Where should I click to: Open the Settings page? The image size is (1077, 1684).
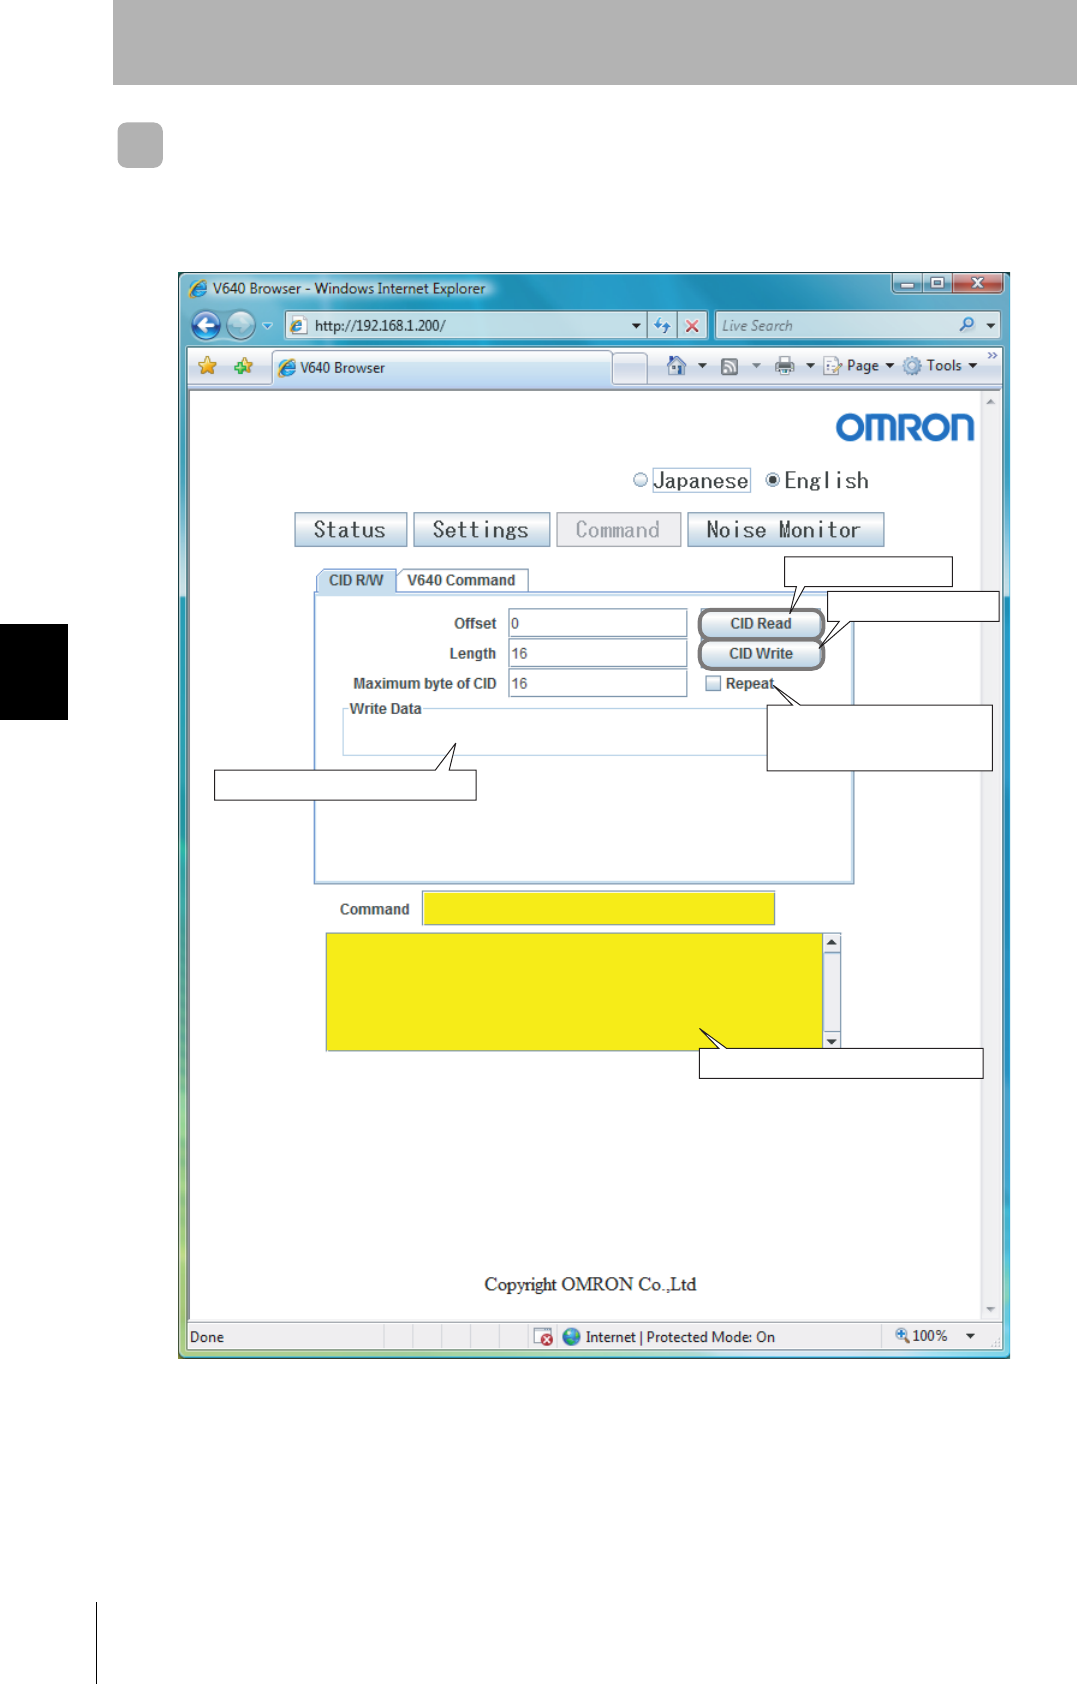pyautogui.click(x=481, y=529)
